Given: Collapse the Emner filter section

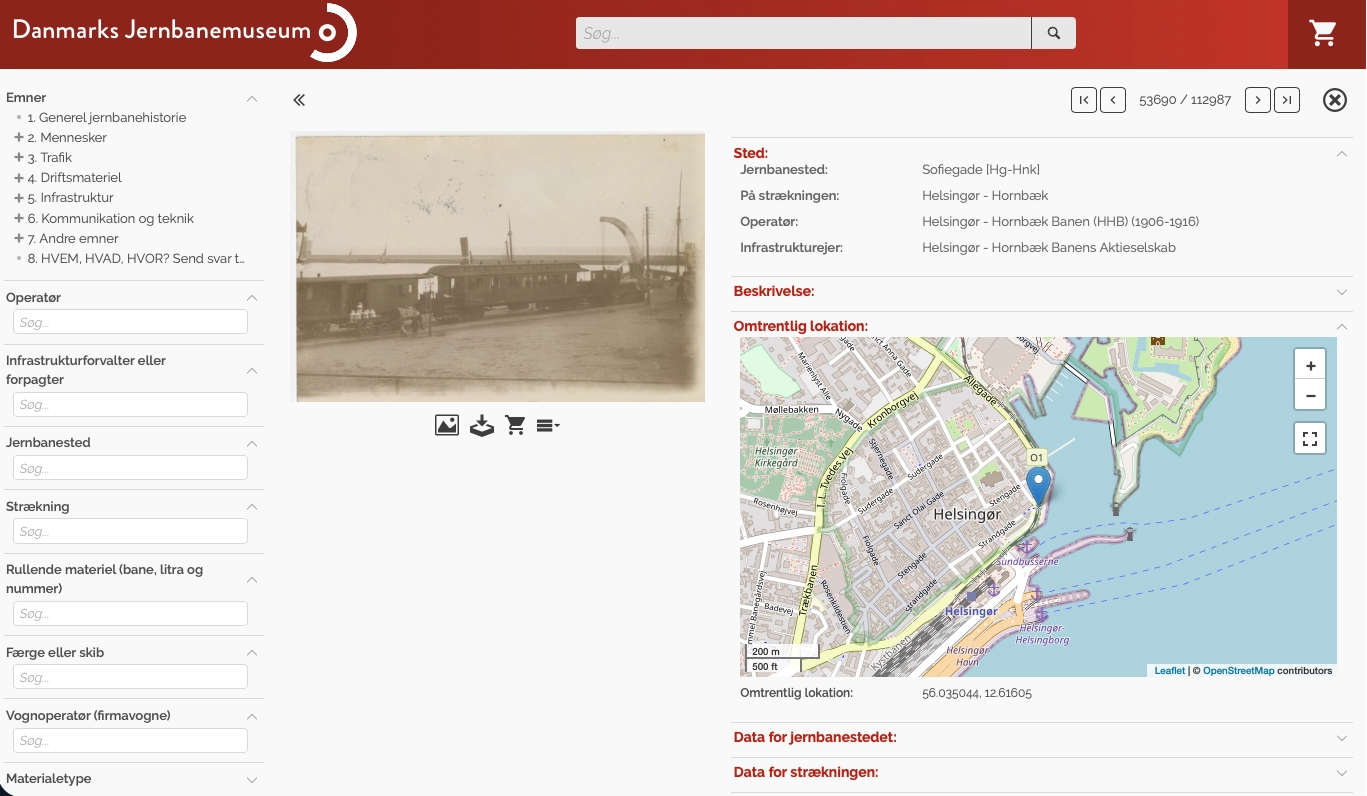Looking at the screenshot, I should click(x=252, y=98).
